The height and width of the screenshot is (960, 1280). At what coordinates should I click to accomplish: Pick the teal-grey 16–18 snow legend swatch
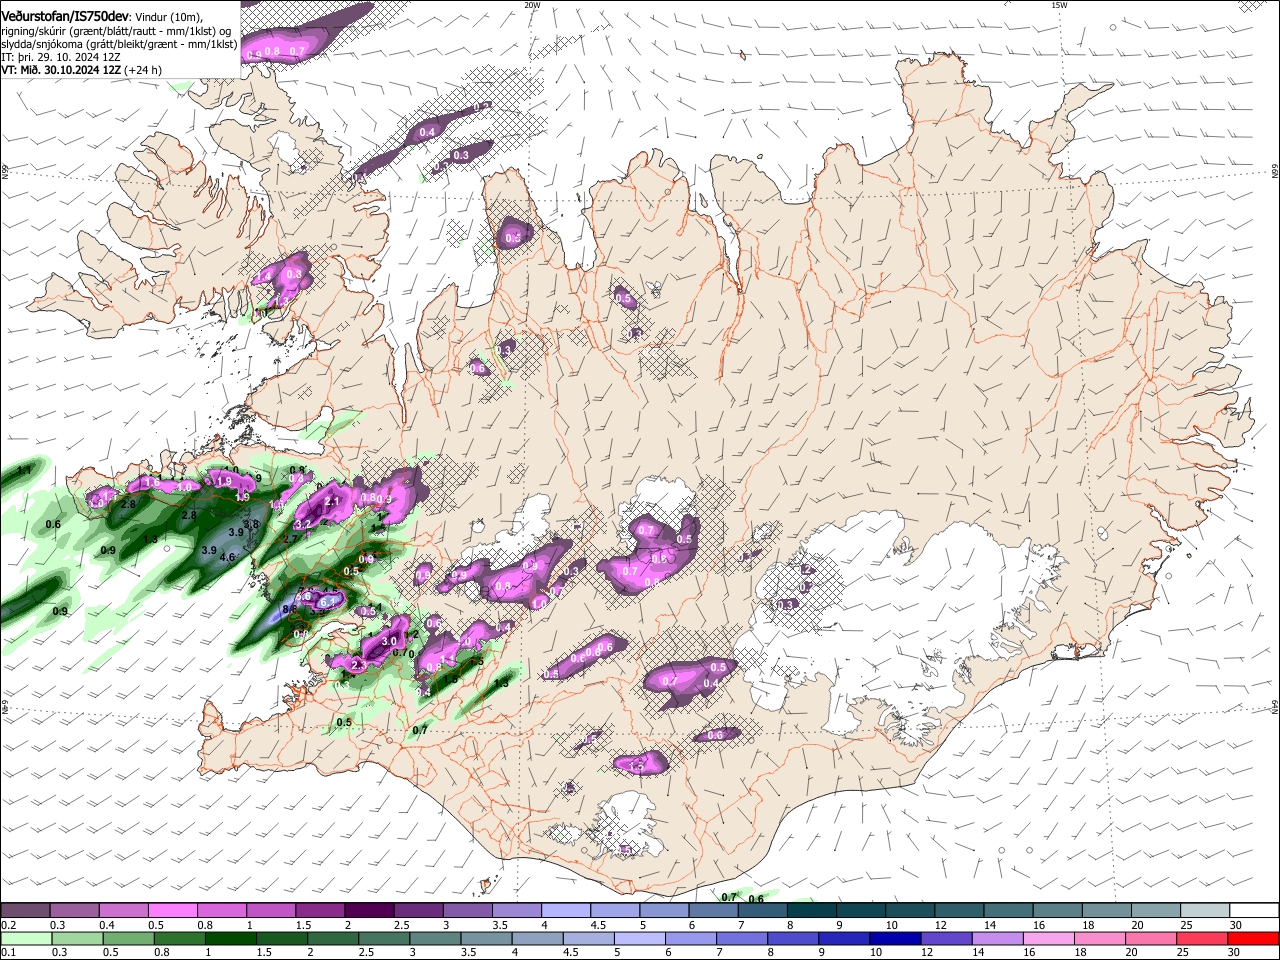(1057, 911)
